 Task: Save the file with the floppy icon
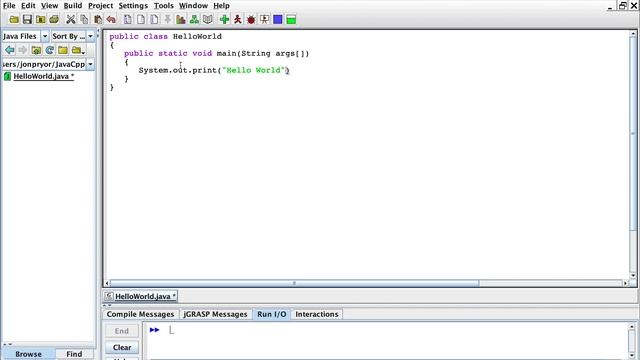tap(27, 19)
